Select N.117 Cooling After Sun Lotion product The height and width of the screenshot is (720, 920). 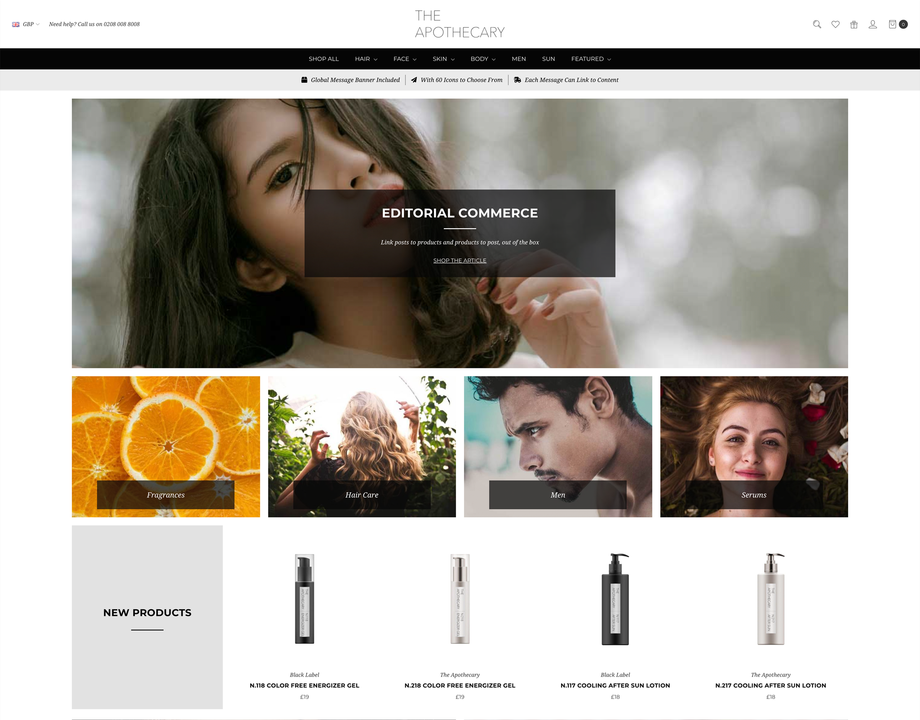(615, 685)
